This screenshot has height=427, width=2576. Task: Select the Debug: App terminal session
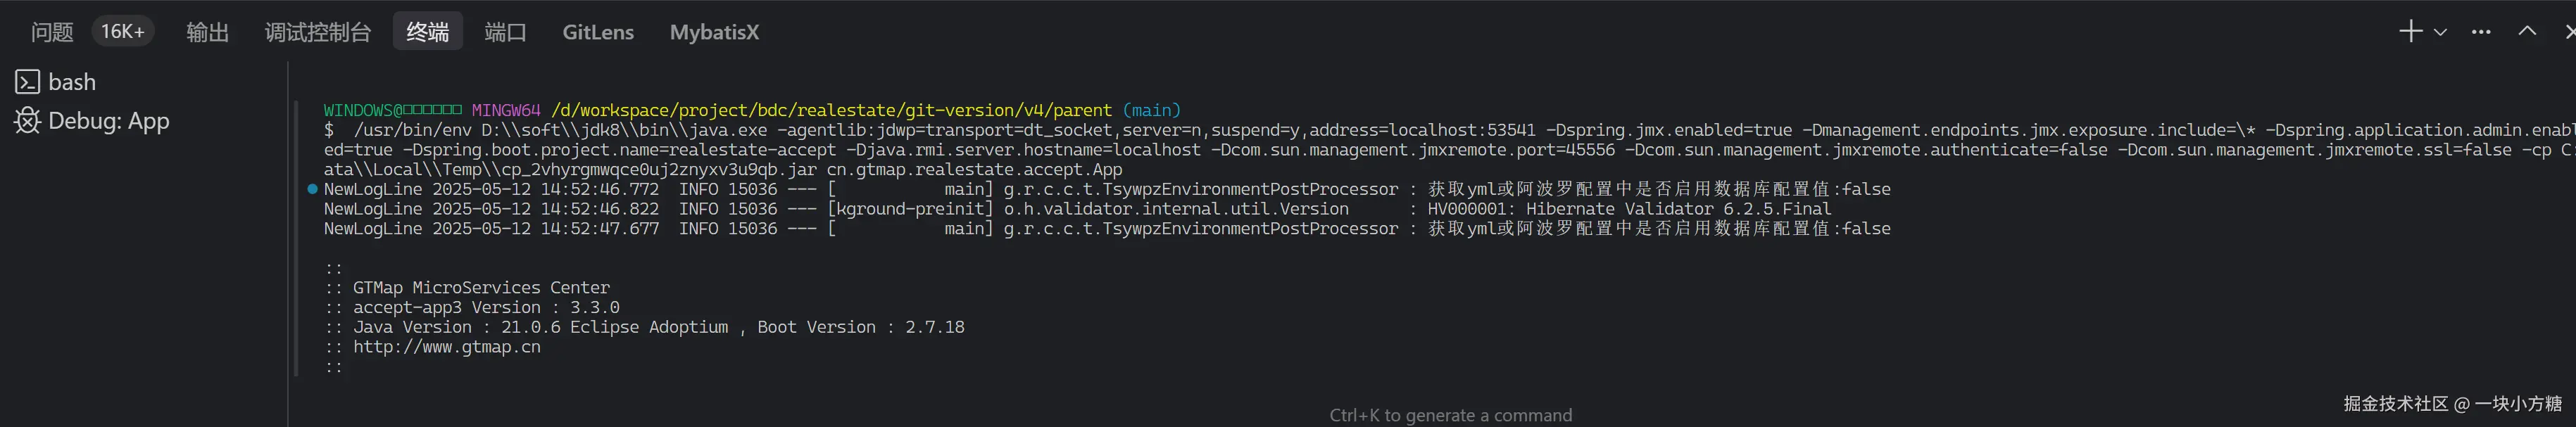tap(108, 121)
